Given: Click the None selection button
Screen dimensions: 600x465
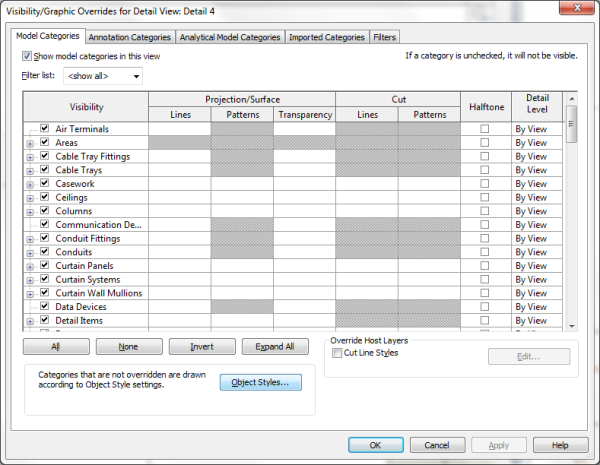Looking at the screenshot, I should pyautogui.click(x=129, y=346).
